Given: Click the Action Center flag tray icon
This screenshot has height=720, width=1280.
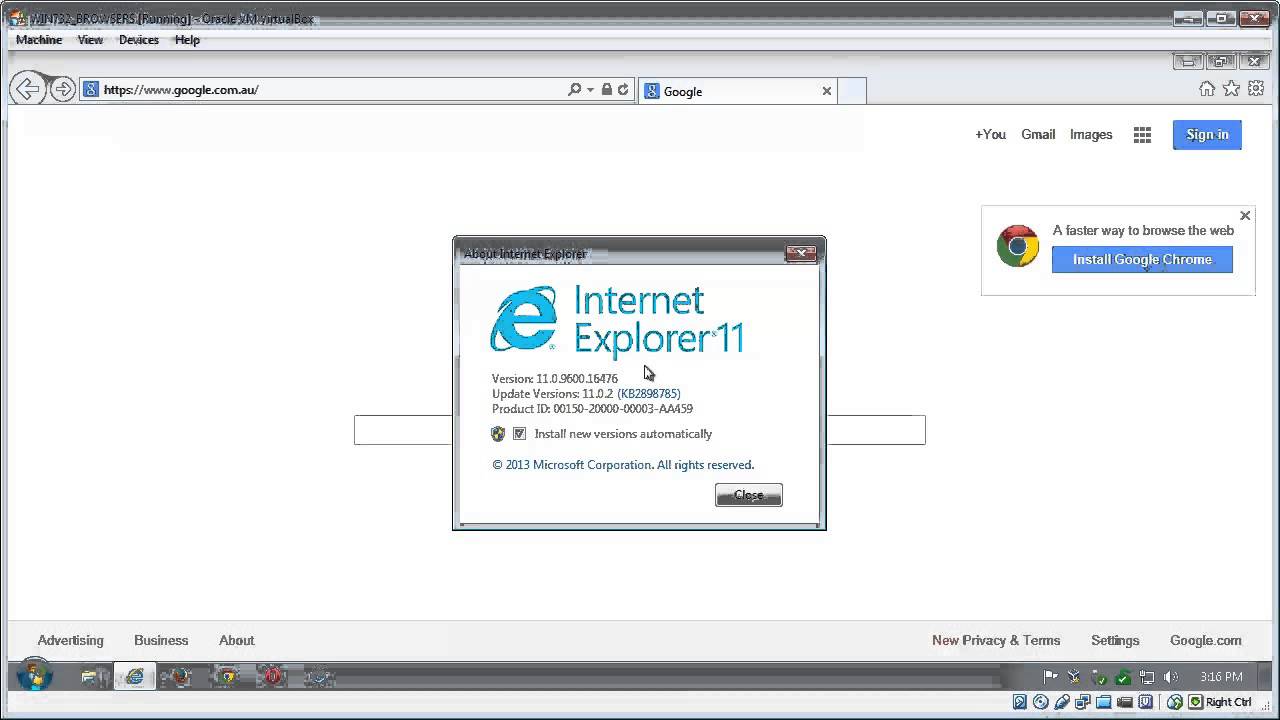Looking at the screenshot, I should click(1051, 677).
